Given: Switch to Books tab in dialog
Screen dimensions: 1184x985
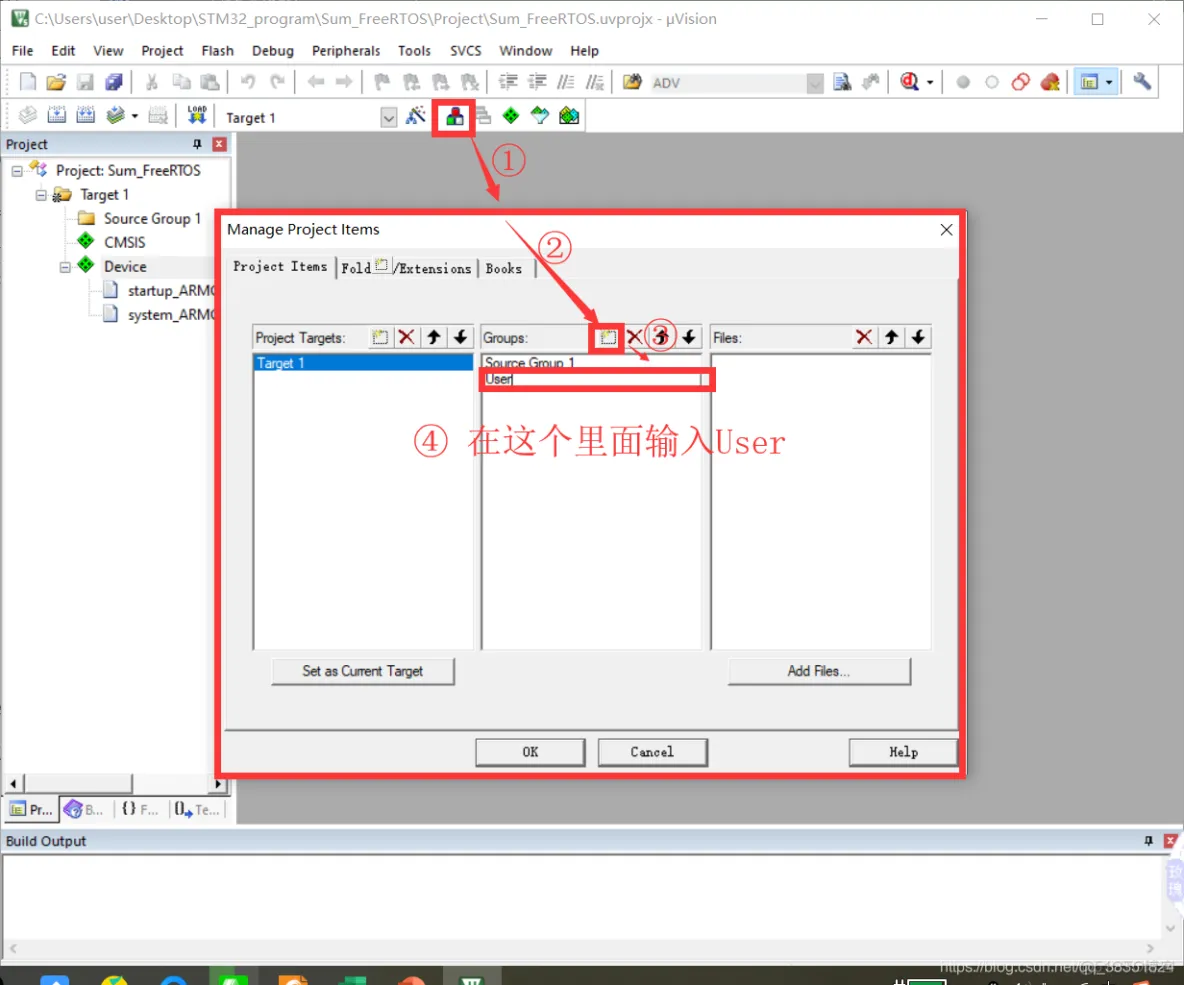Looking at the screenshot, I should 504,268.
